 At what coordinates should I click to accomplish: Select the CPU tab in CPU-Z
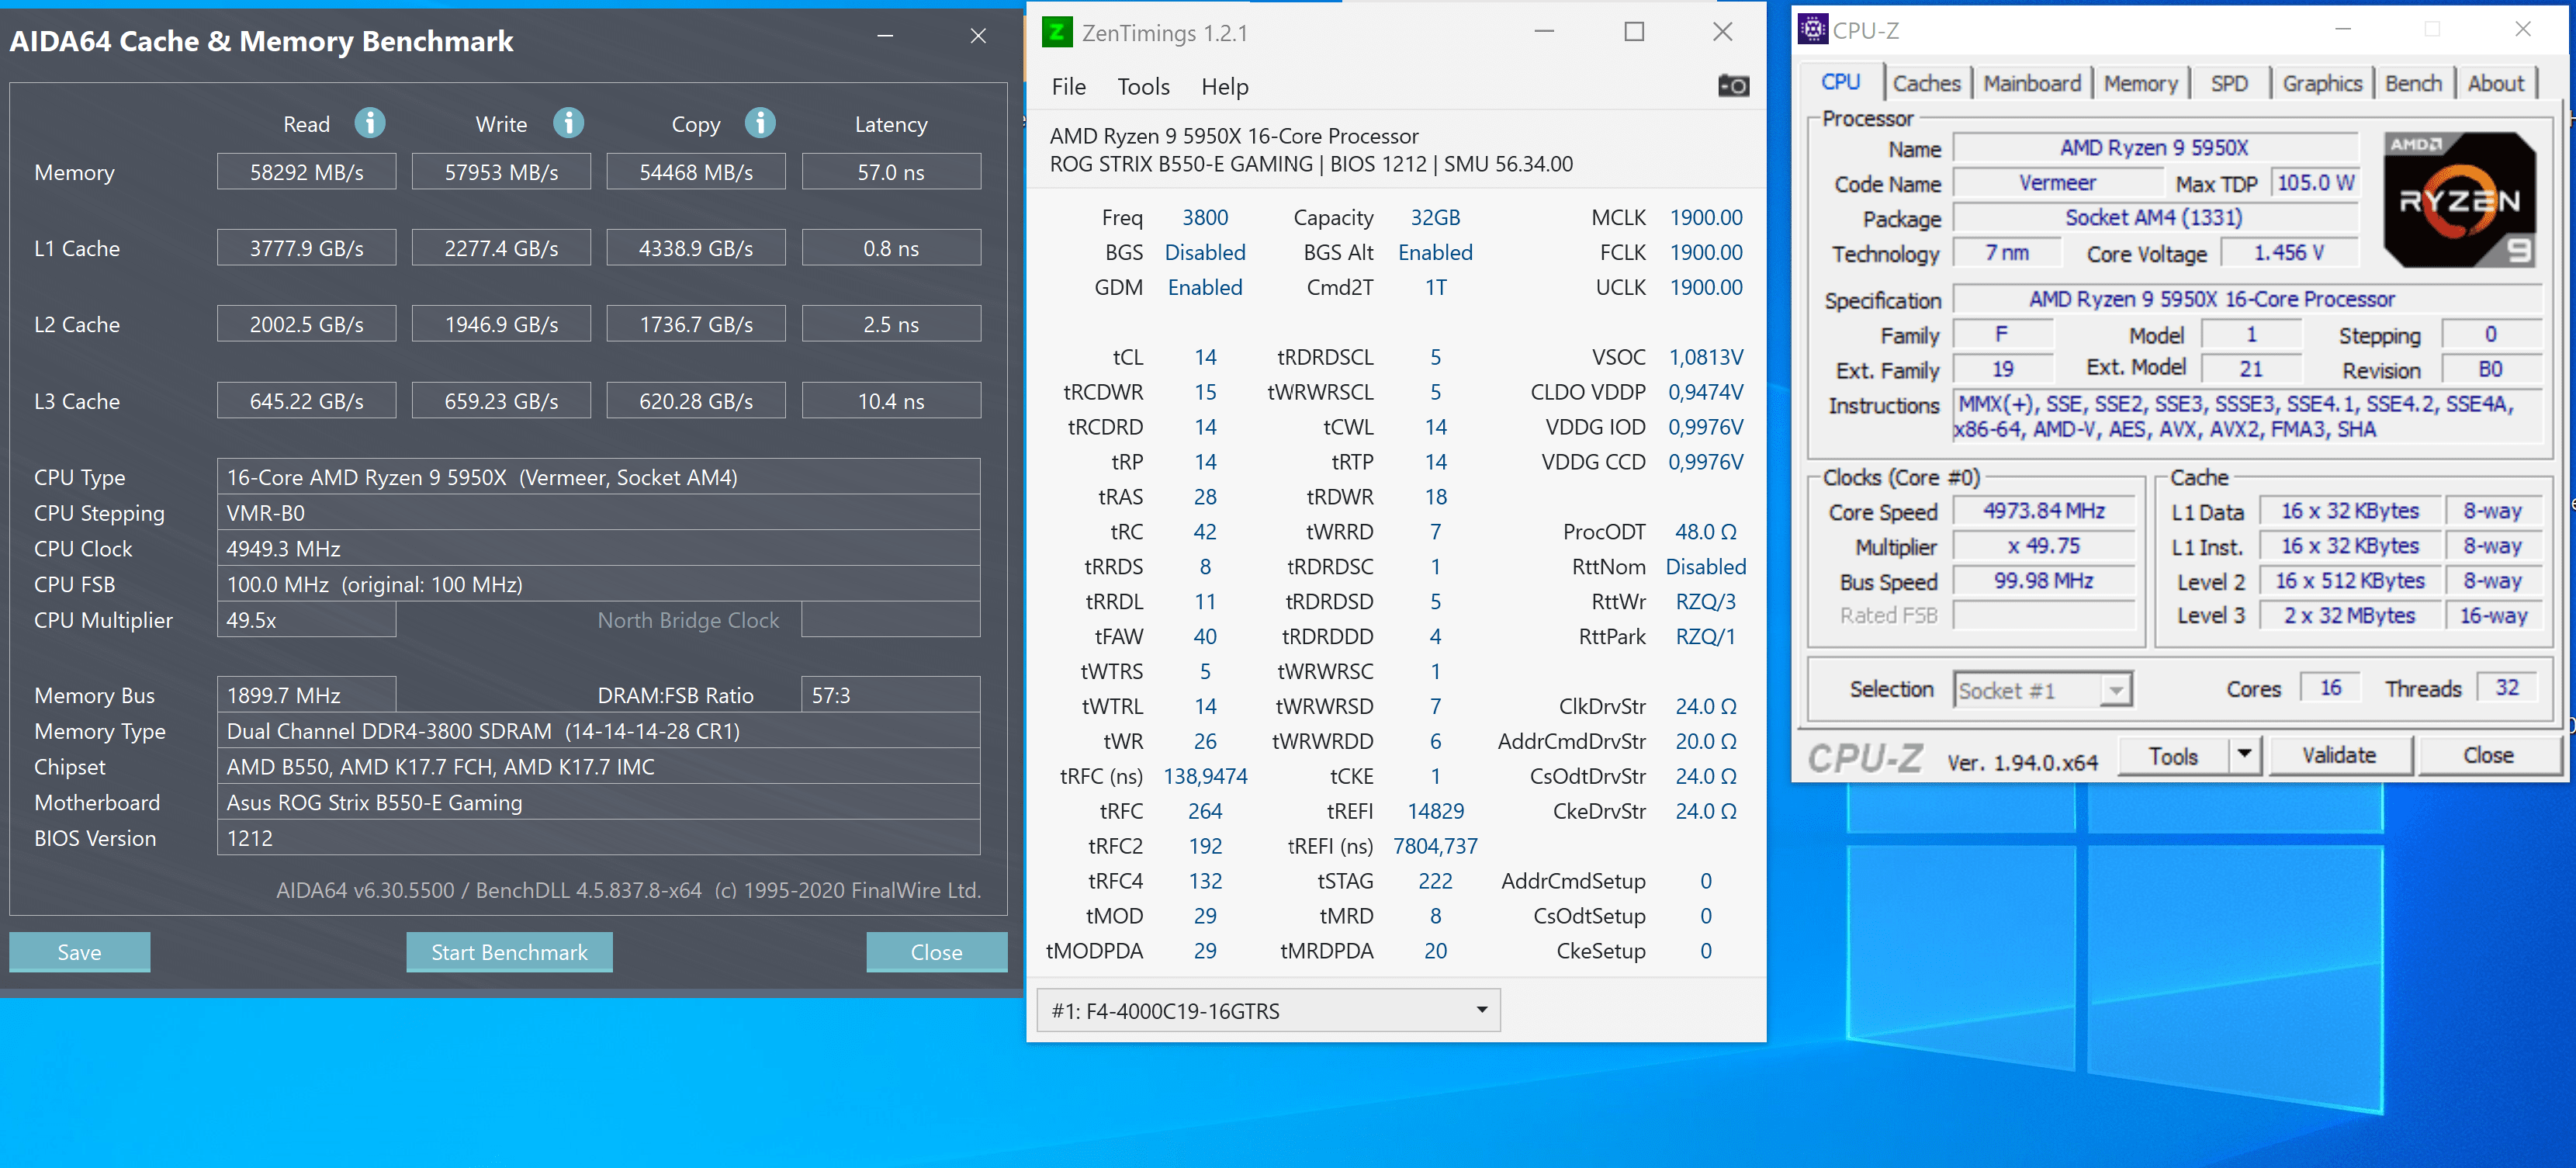click(x=1840, y=82)
